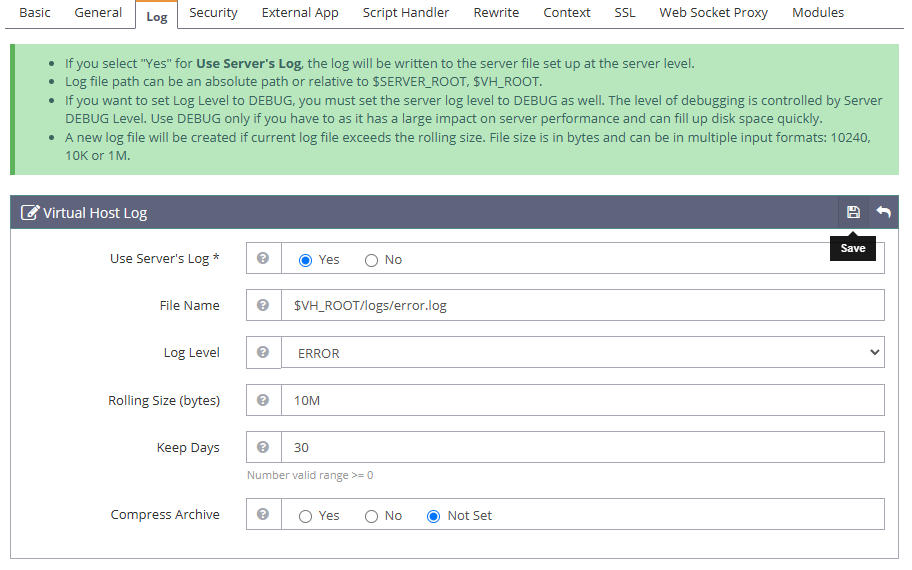Open the Web Socket Proxy tab
This screenshot has width=912, height=570.
coord(713,13)
